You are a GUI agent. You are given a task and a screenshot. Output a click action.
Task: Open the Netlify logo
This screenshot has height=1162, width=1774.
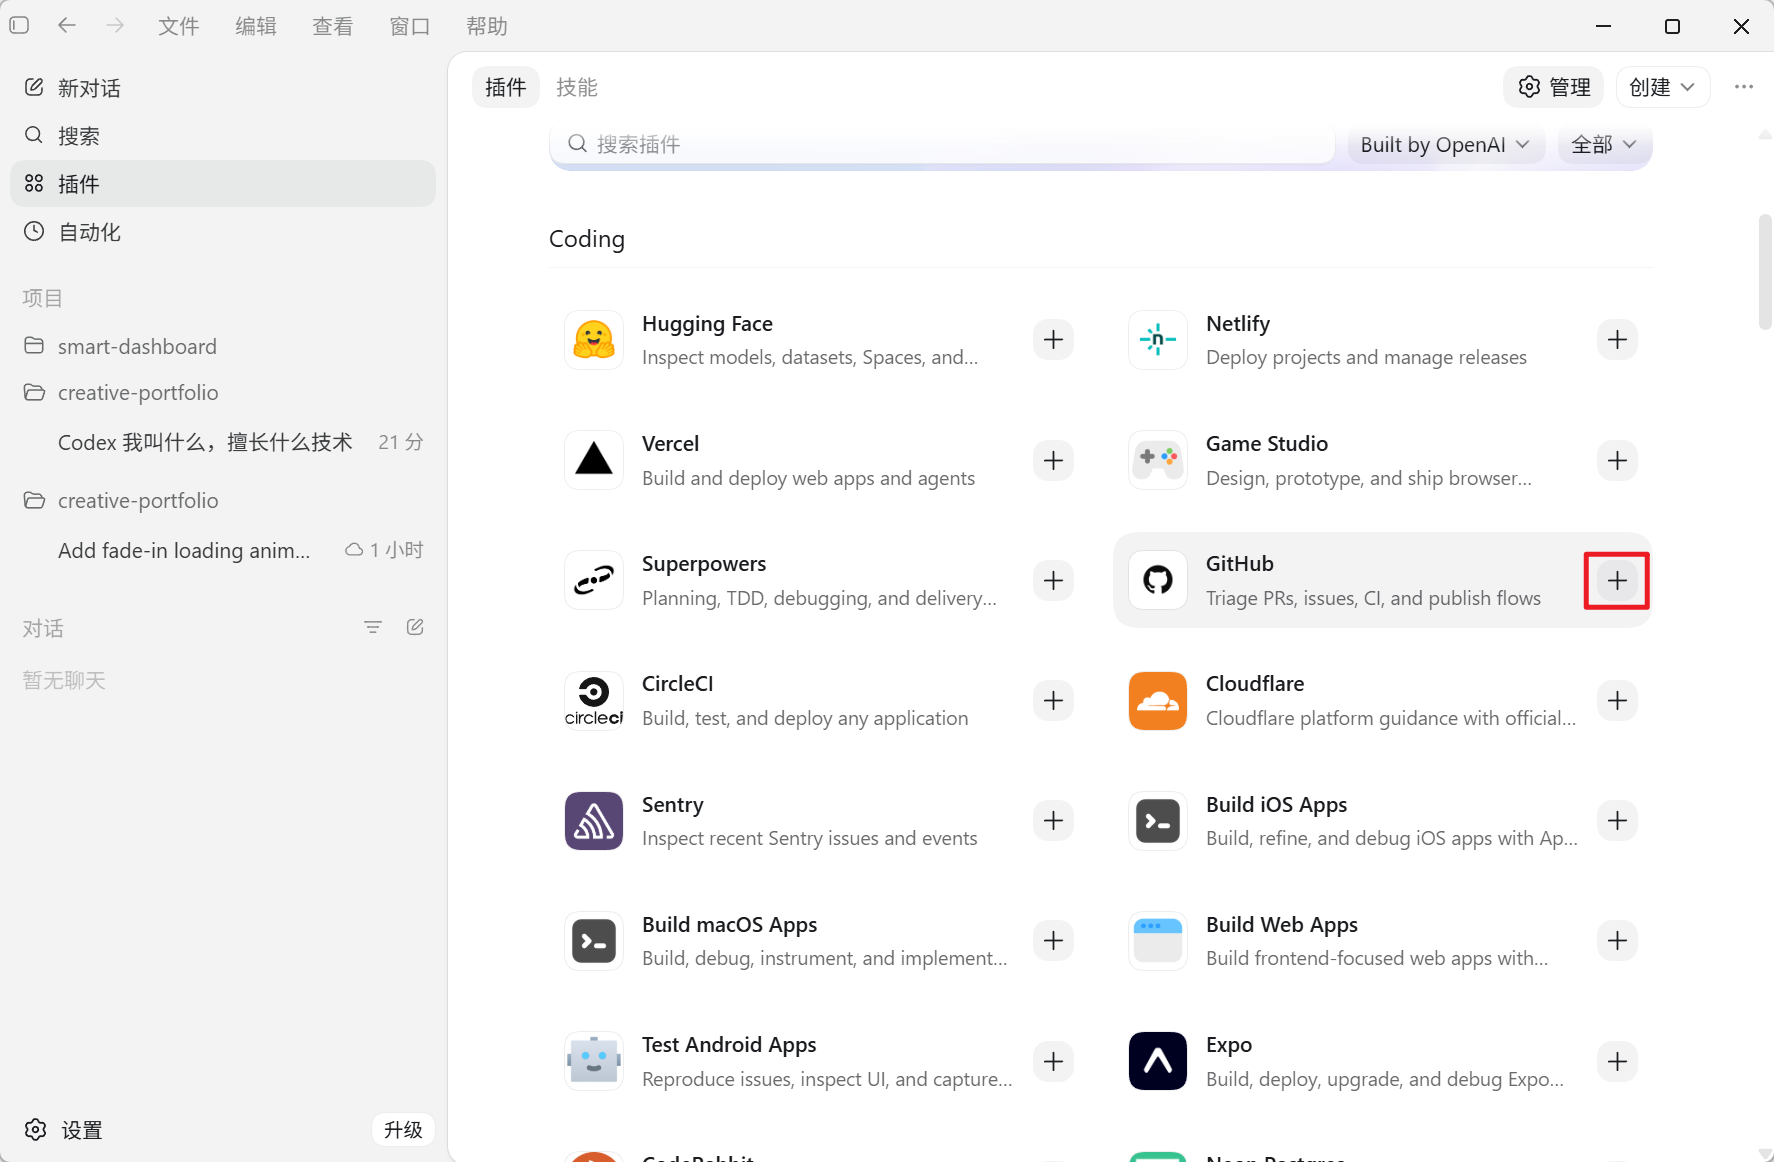coord(1158,340)
